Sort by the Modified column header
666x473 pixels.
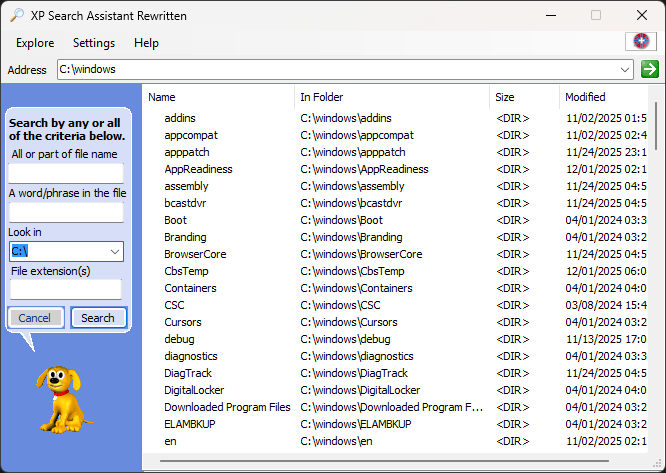[x=604, y=97]
